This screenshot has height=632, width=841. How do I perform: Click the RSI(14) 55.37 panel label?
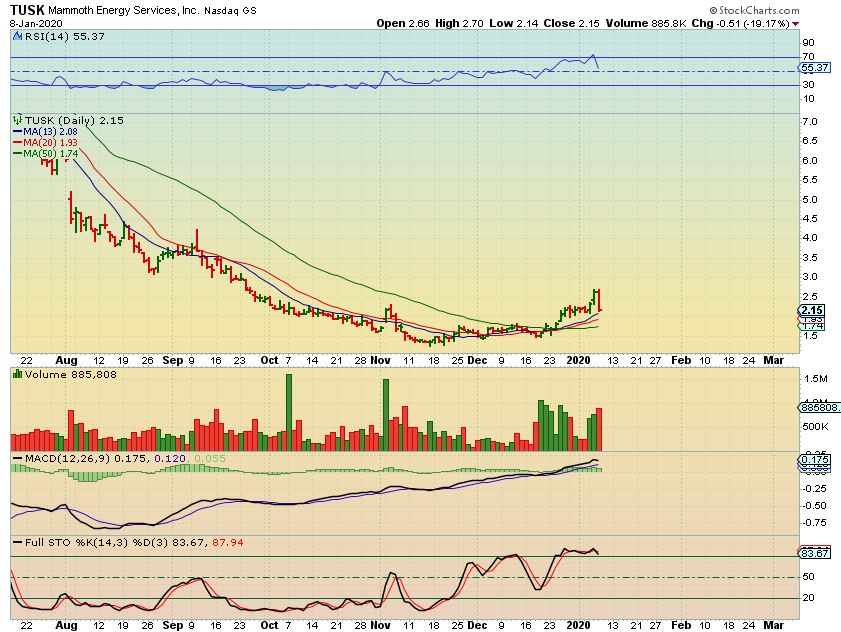click(x=64, y=36)
